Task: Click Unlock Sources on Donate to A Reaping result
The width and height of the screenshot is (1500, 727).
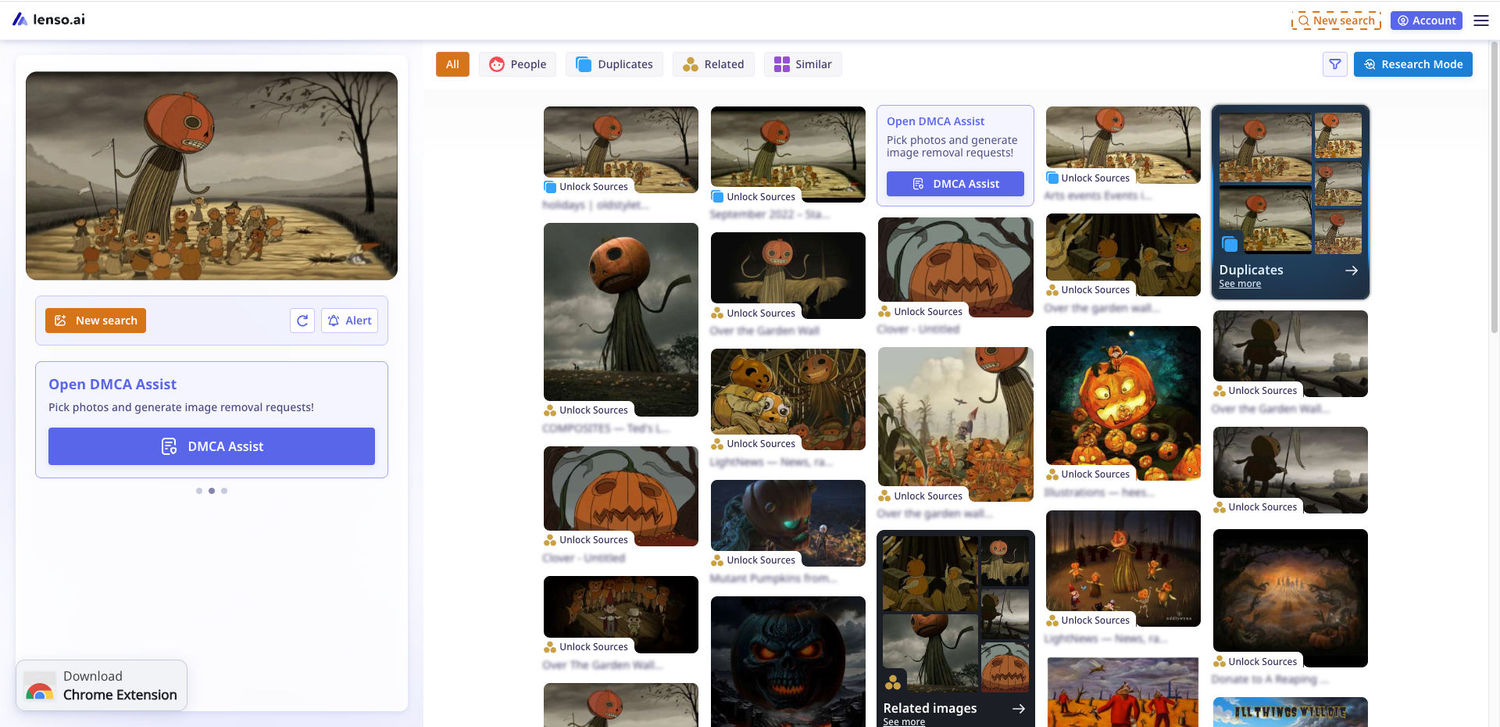Action: coord(1255,661)
